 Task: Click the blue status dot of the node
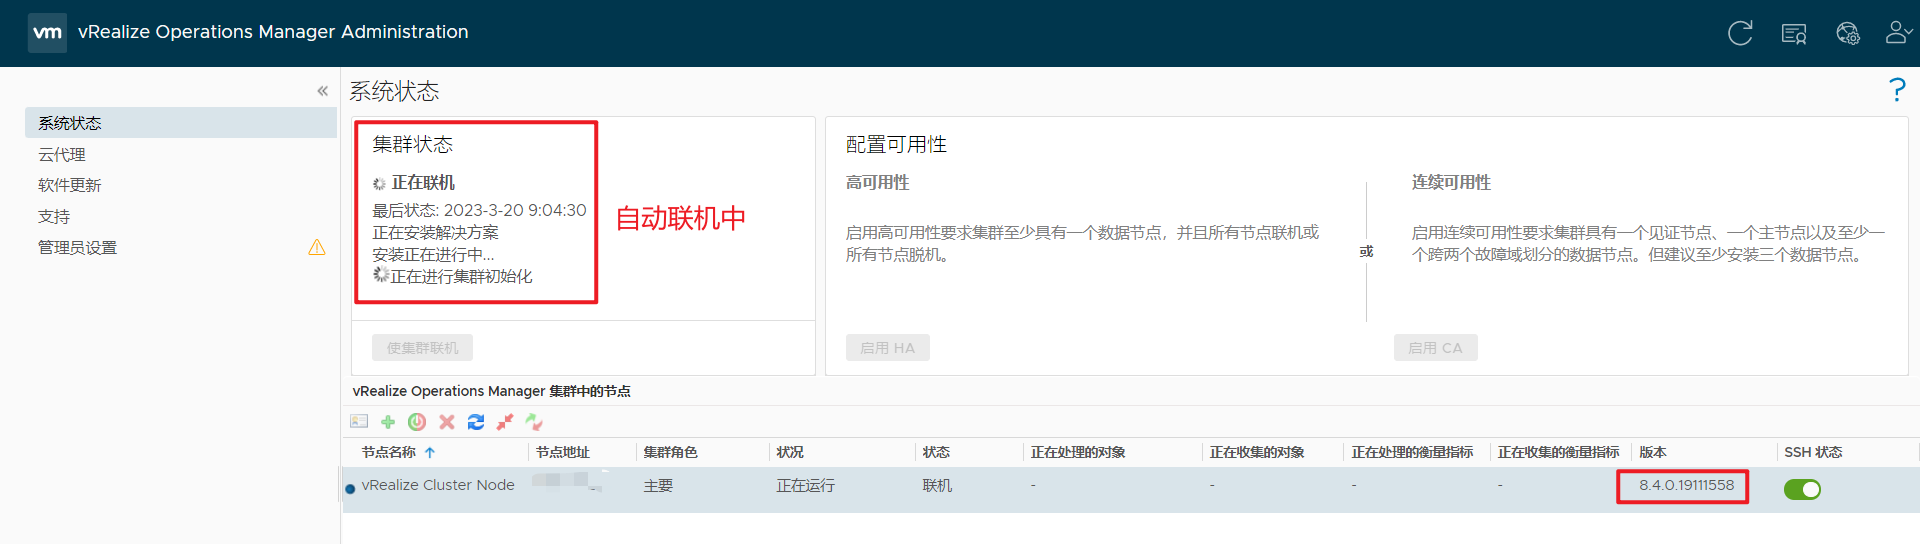pyautogui.click(x=350, y=489)
